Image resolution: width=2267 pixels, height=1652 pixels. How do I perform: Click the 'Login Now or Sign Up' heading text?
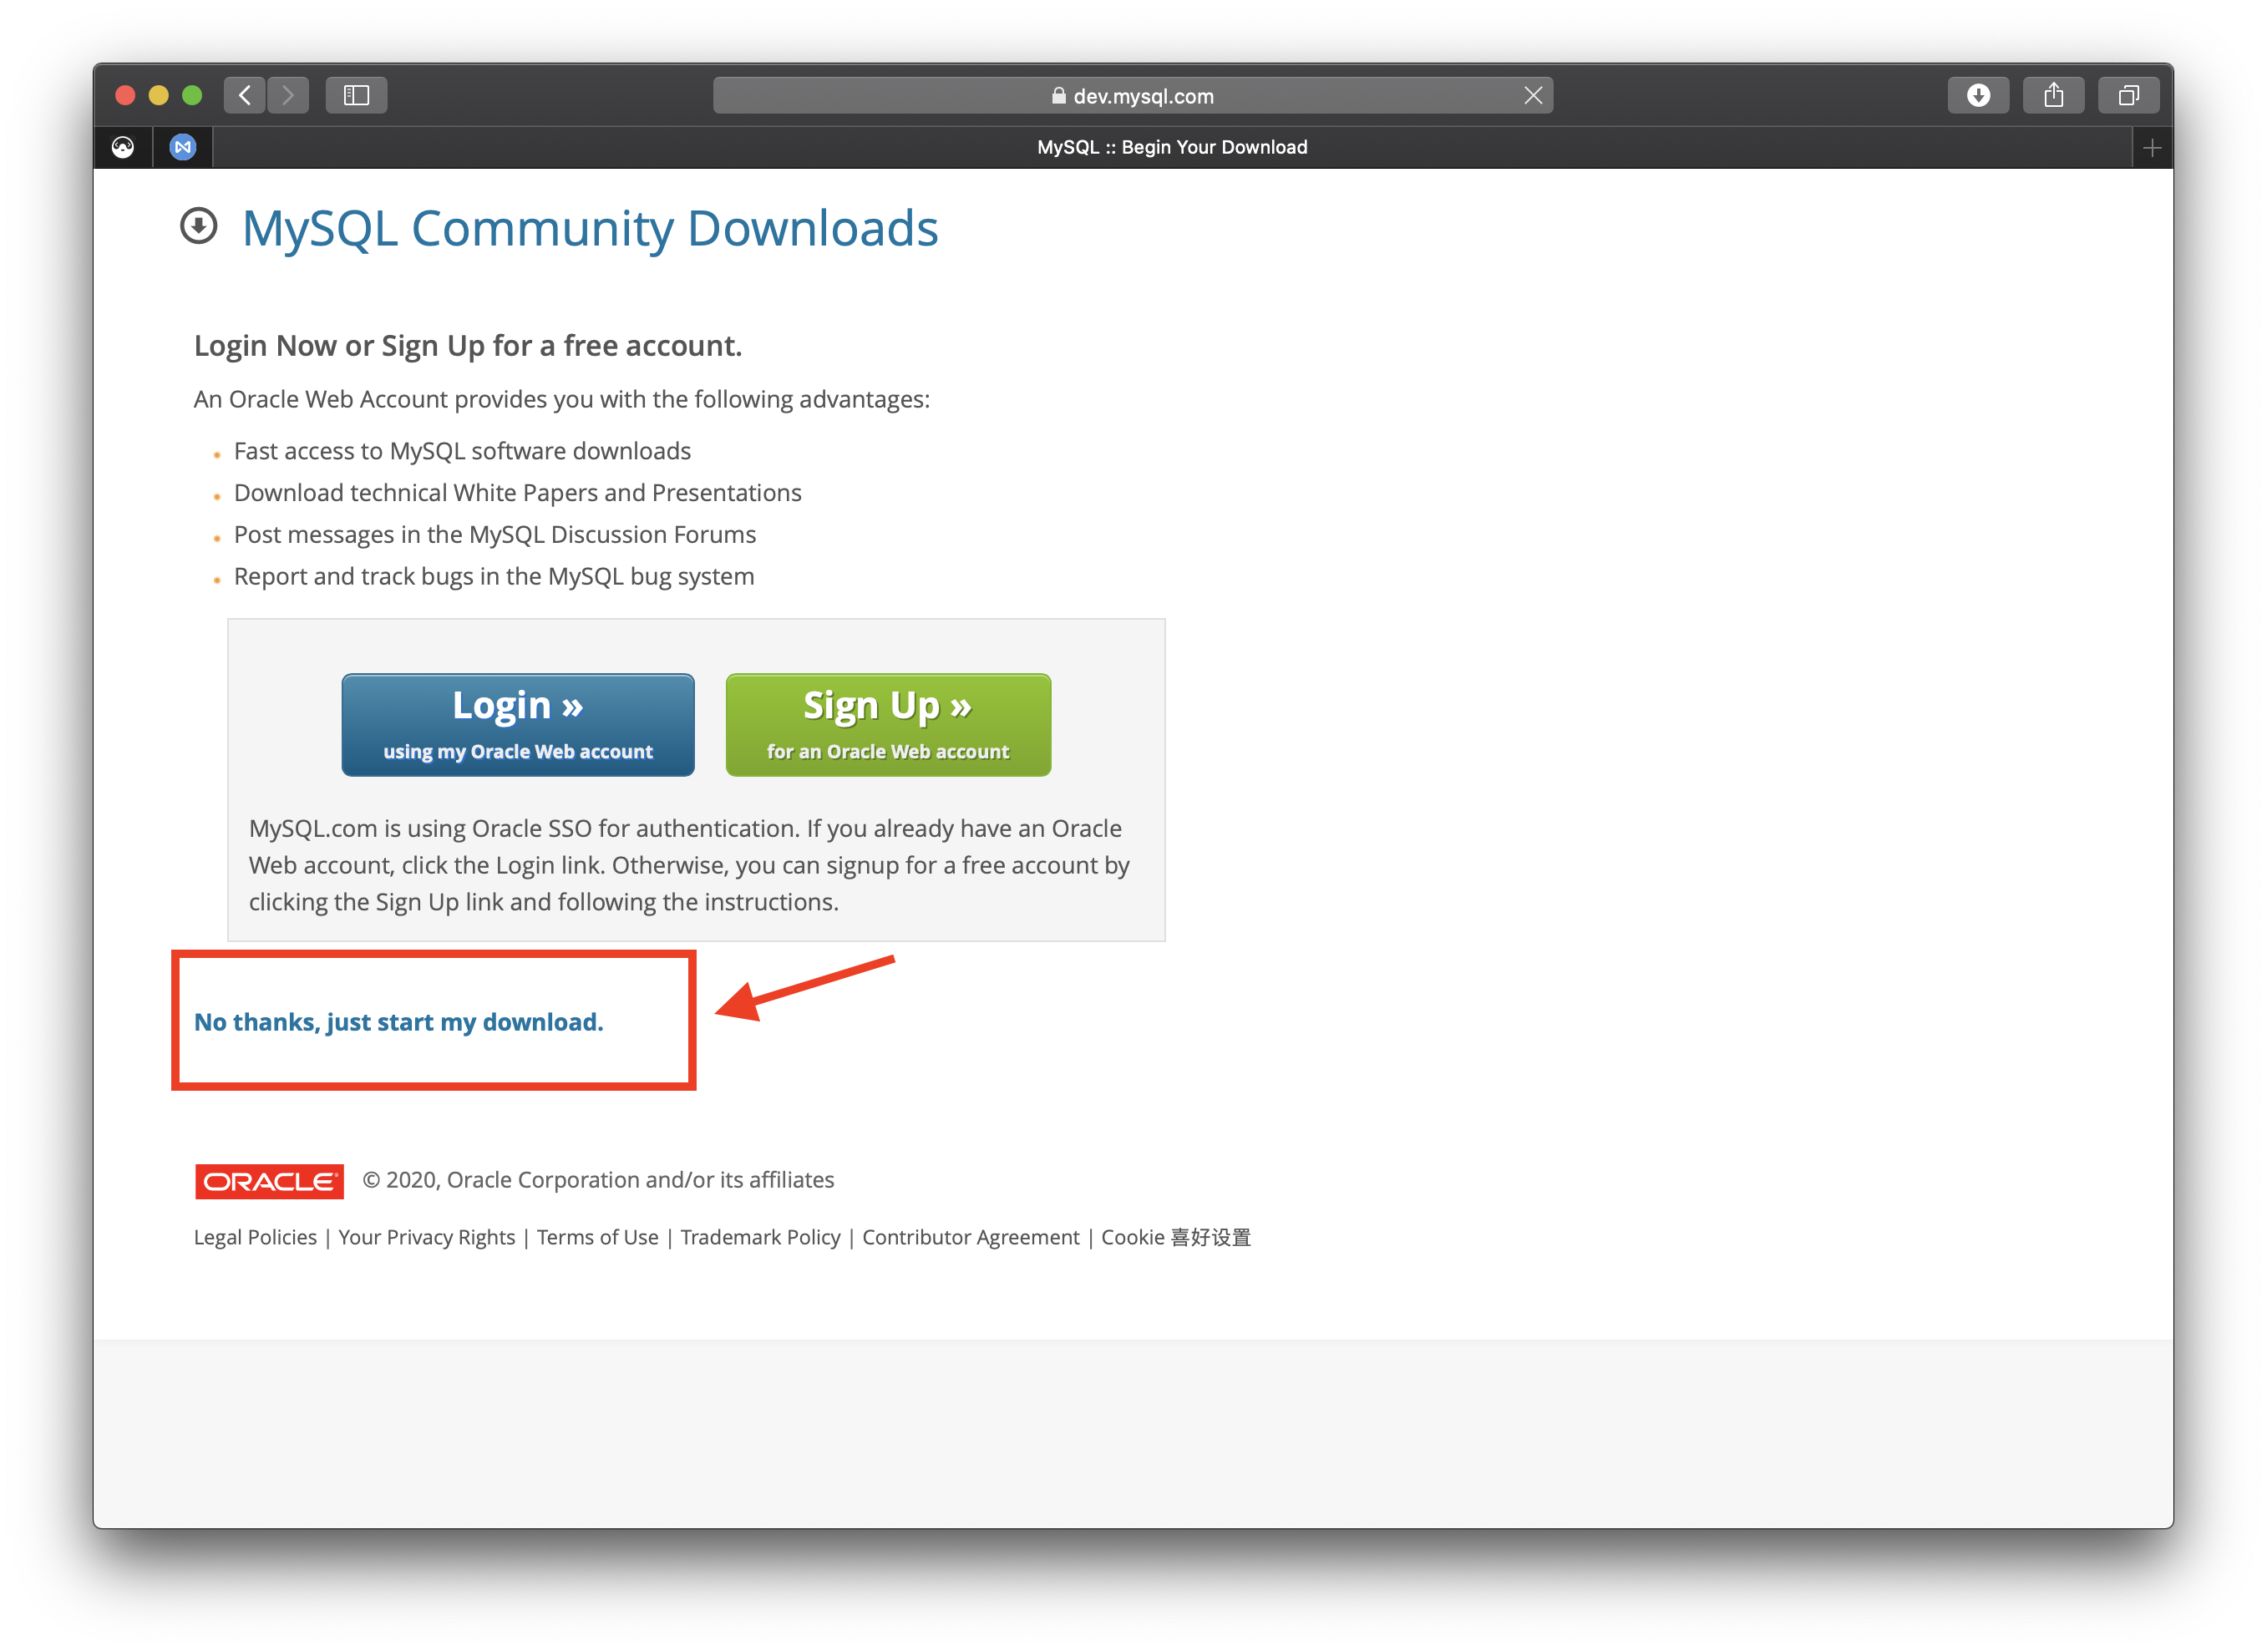(x=468, y=346)
